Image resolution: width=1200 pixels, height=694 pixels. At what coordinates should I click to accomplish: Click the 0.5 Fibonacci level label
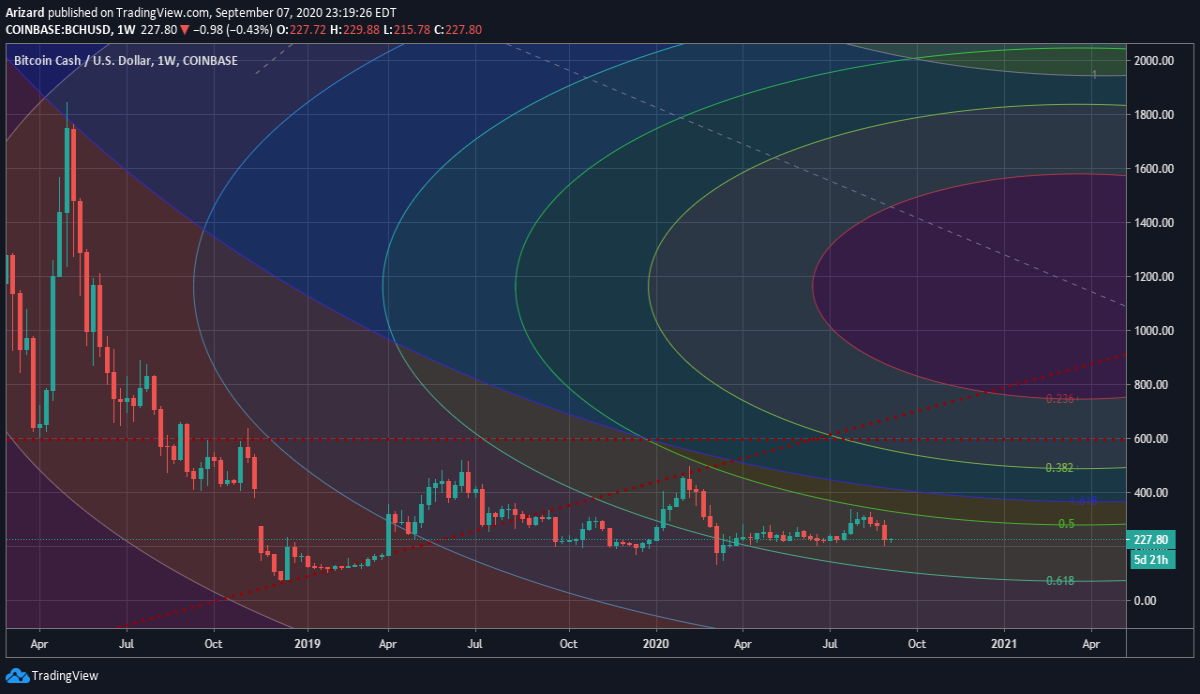coord(1066,524)
